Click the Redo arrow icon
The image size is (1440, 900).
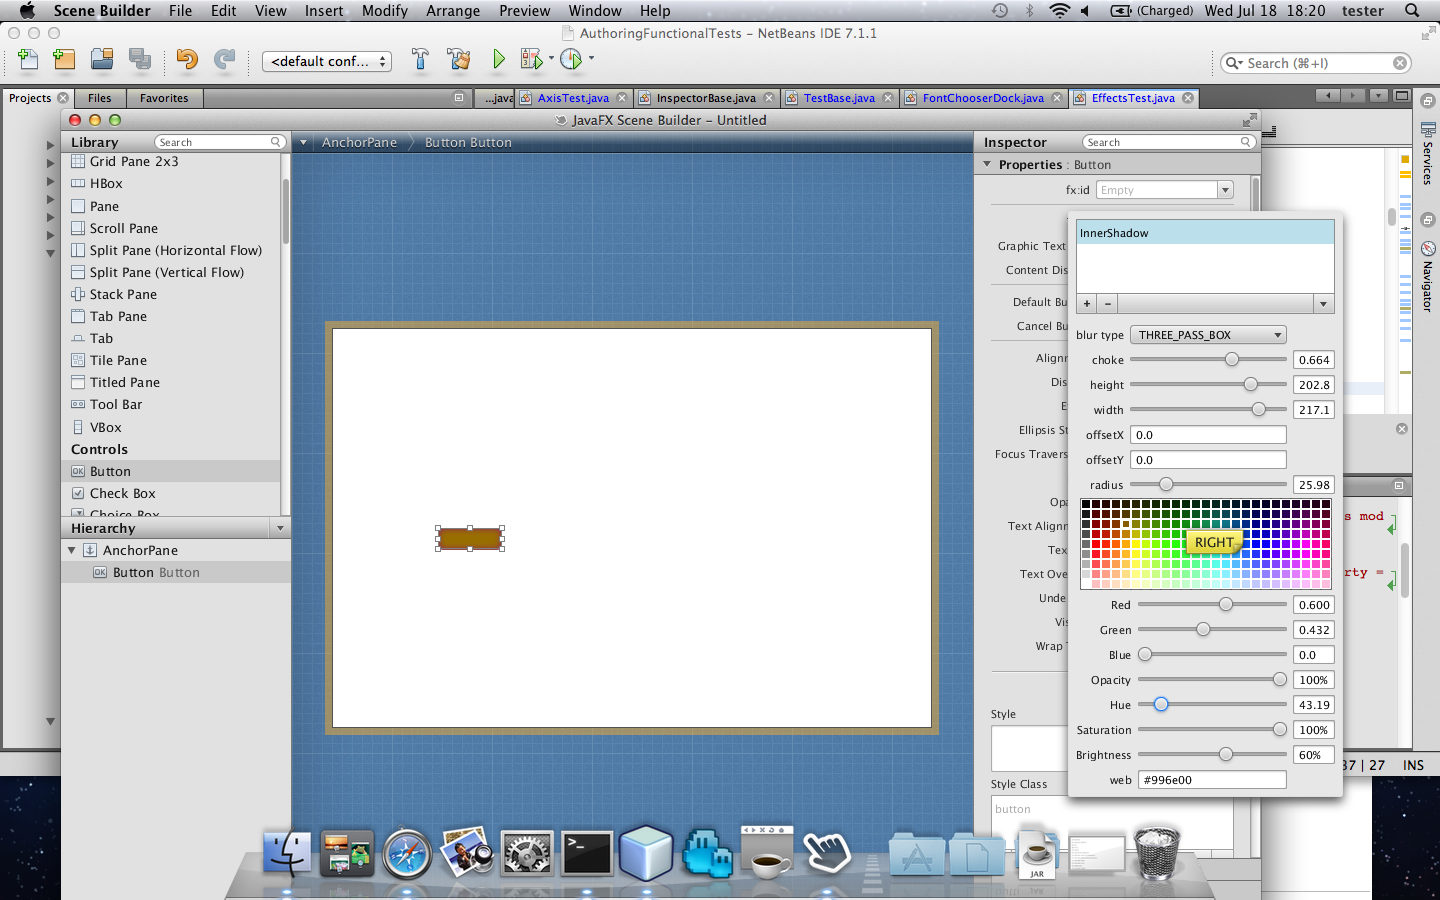click(x=225, y=60)
